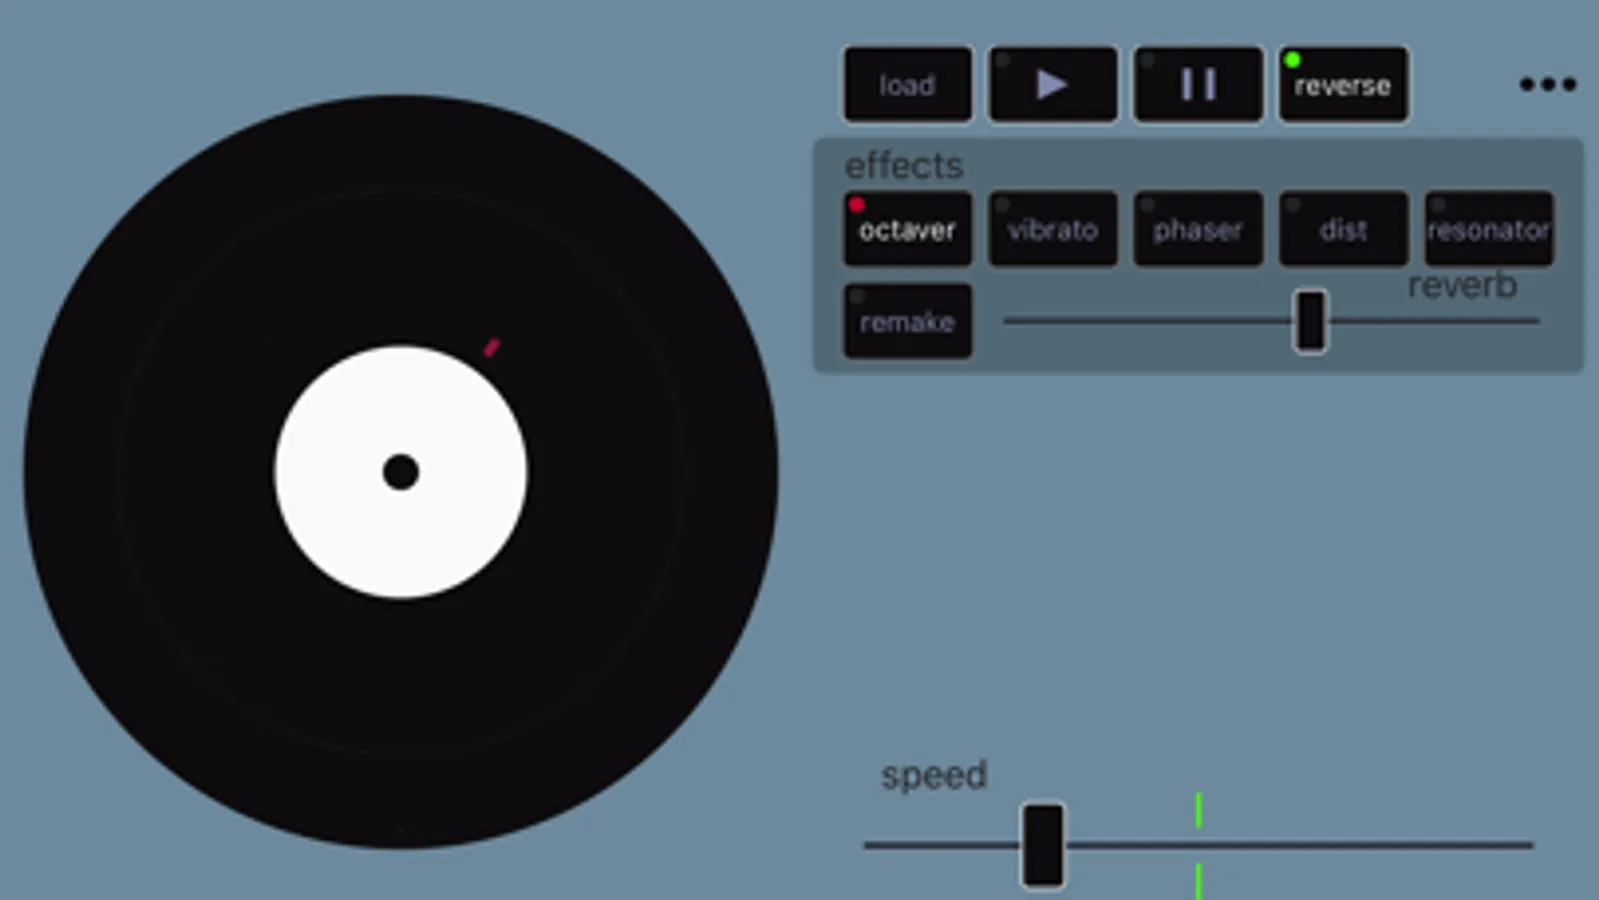Disable the octaver effect
Image resolution: width=1599 pixels, height=900 pixels.
point(908,229)
